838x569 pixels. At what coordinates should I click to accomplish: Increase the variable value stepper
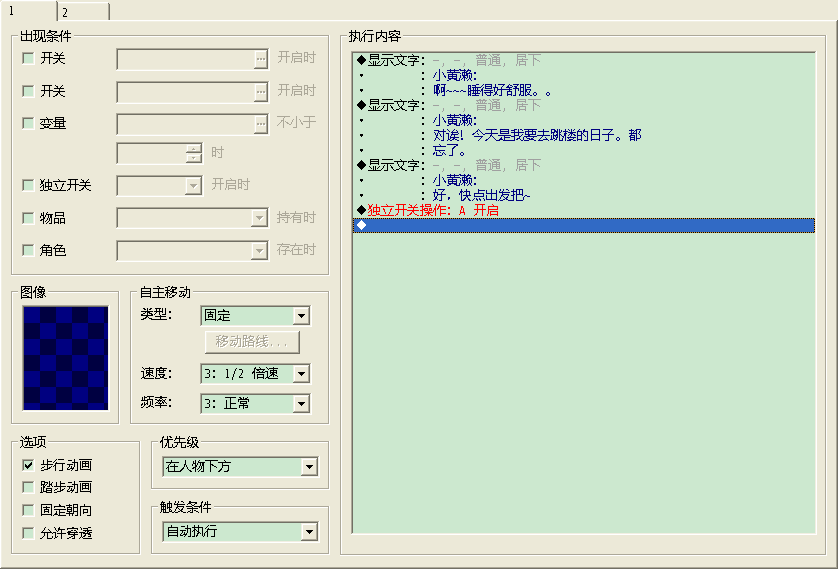193,149
